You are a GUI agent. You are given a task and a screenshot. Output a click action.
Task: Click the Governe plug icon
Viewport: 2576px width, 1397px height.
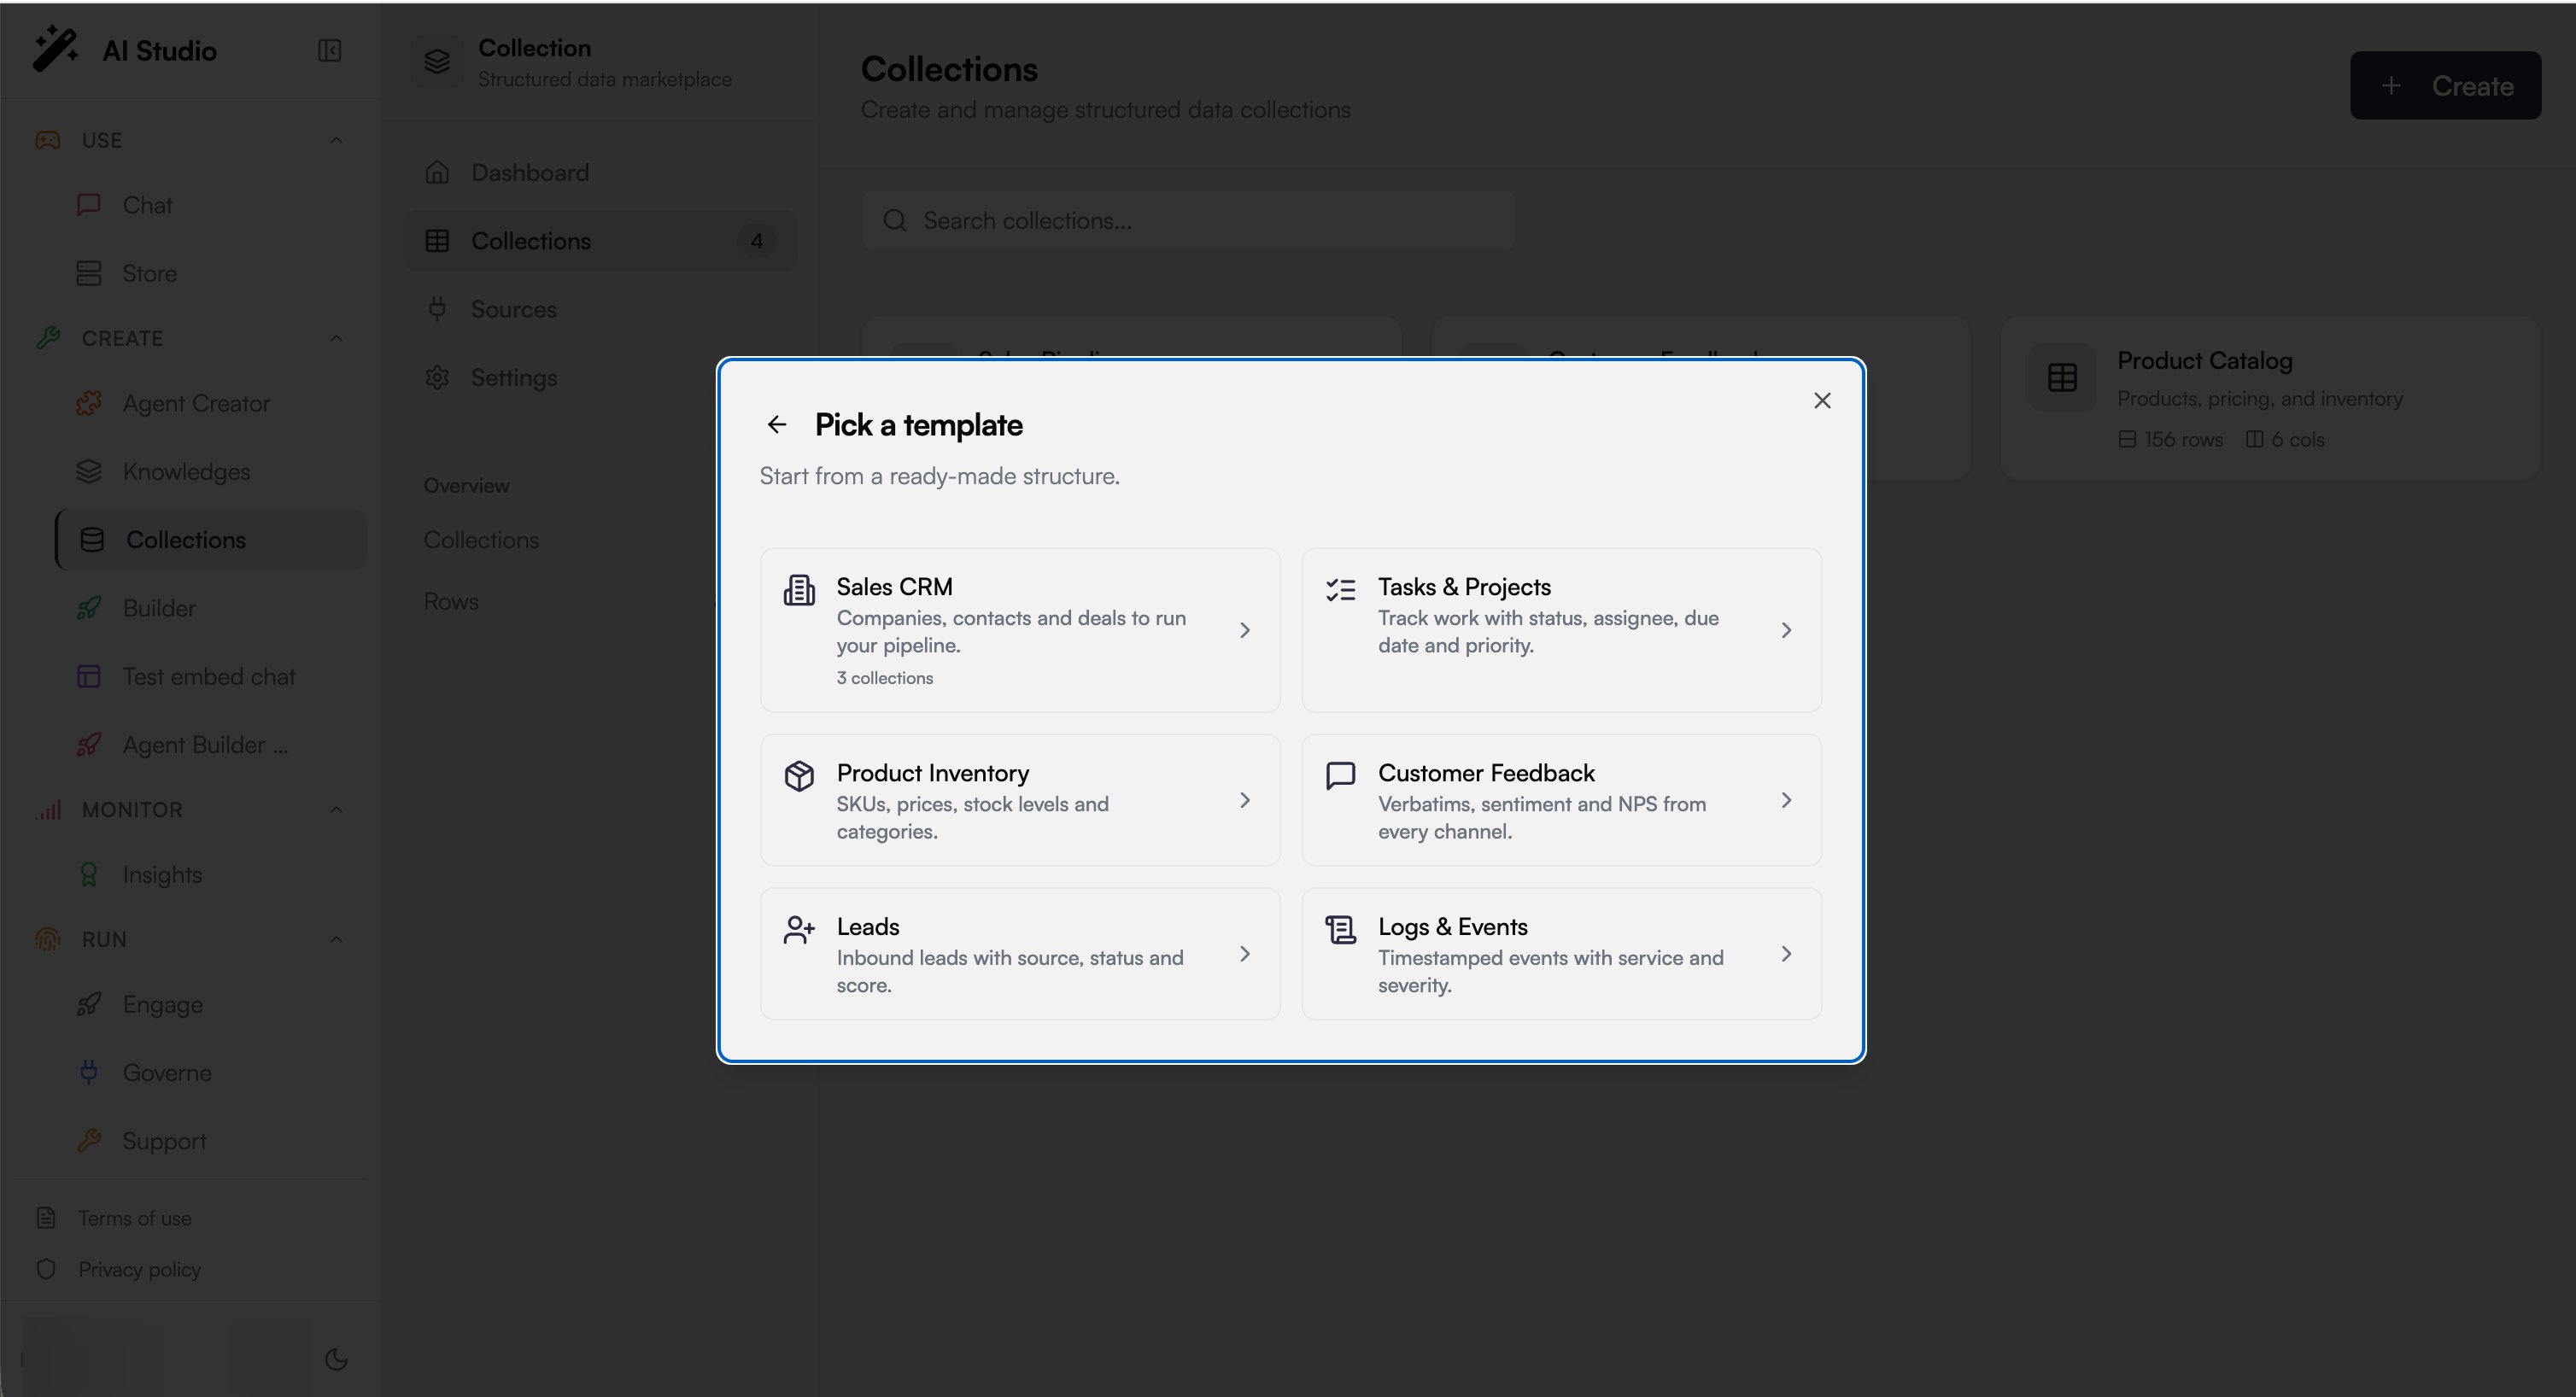(89, 1073)
